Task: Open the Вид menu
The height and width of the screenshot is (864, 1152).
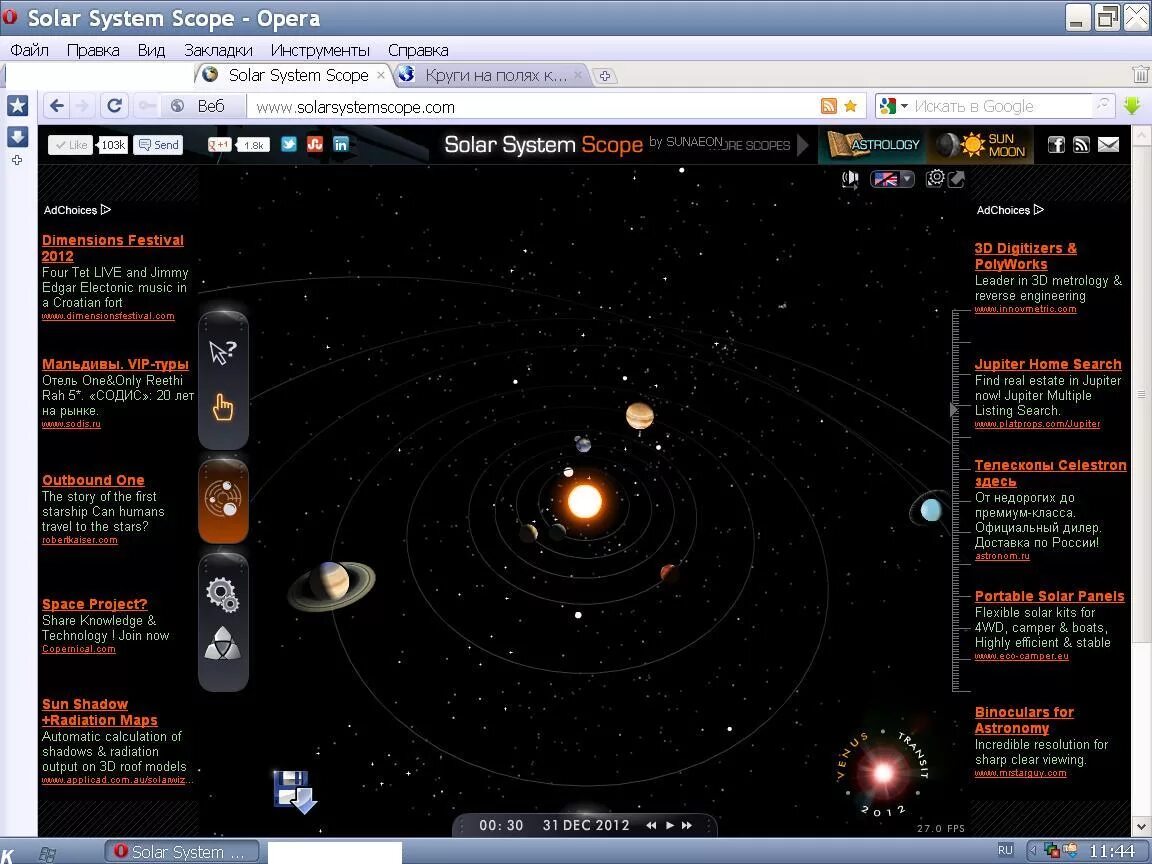Action: (151, 50)
